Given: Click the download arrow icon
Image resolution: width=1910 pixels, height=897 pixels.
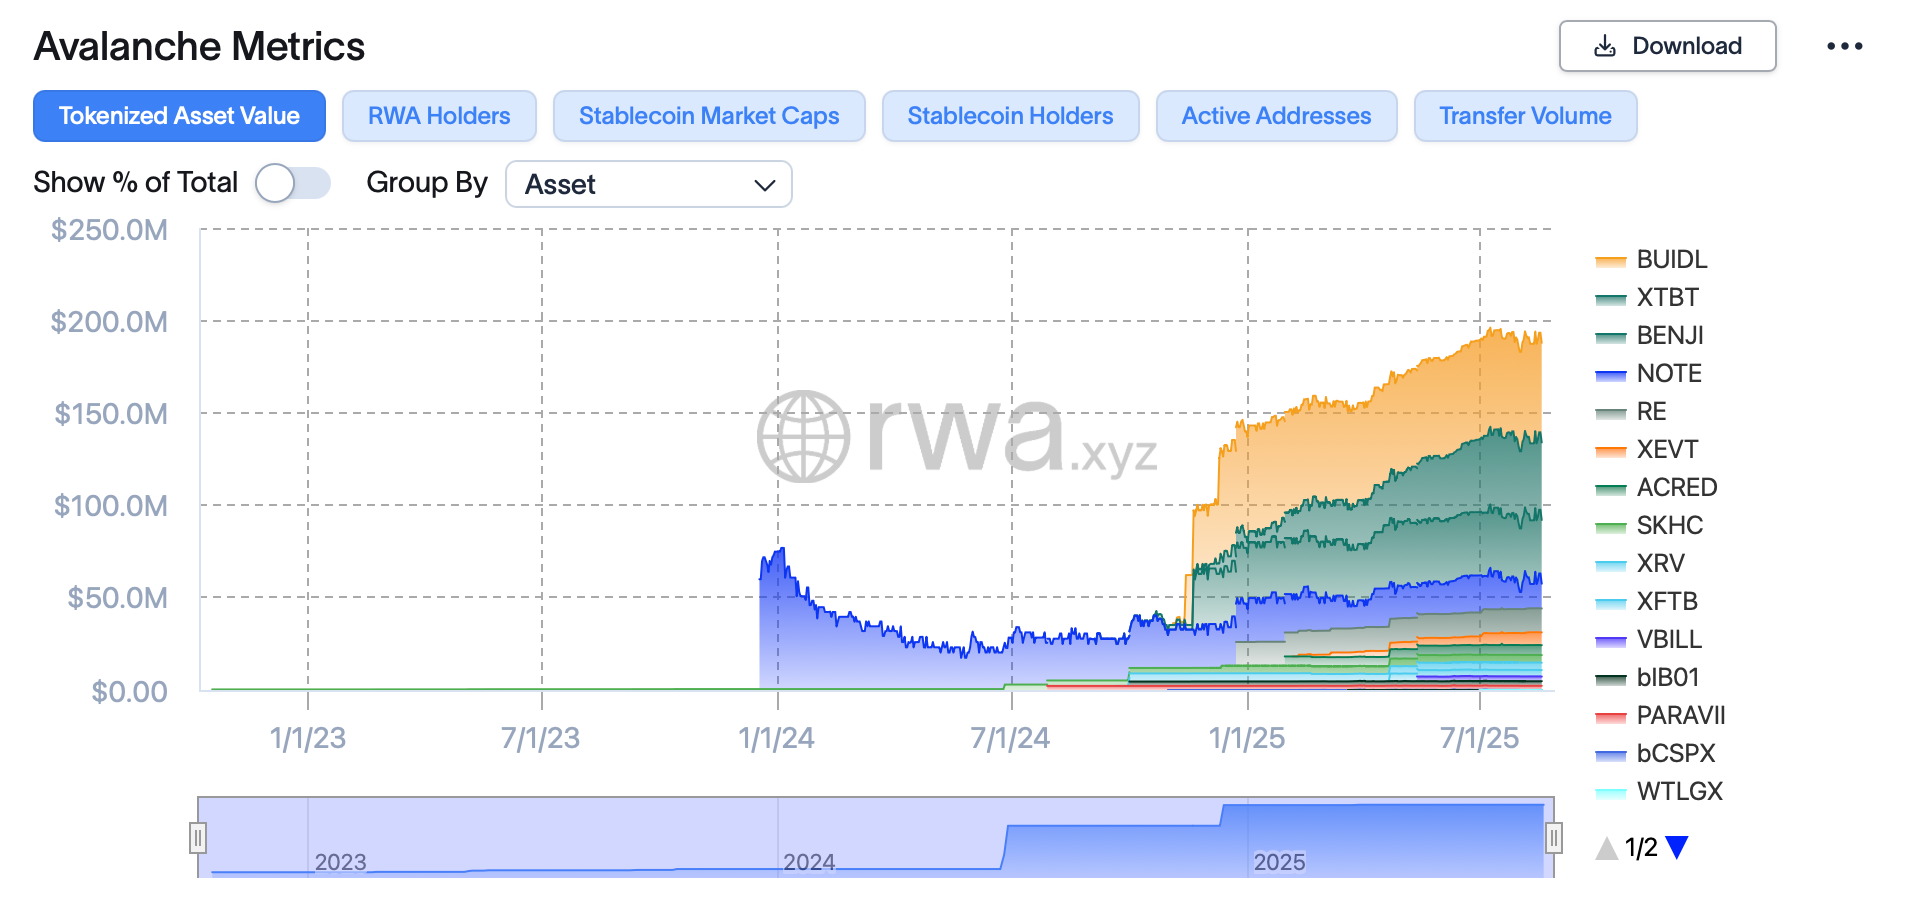Looking at the screenshot, I should point(1605,46).
